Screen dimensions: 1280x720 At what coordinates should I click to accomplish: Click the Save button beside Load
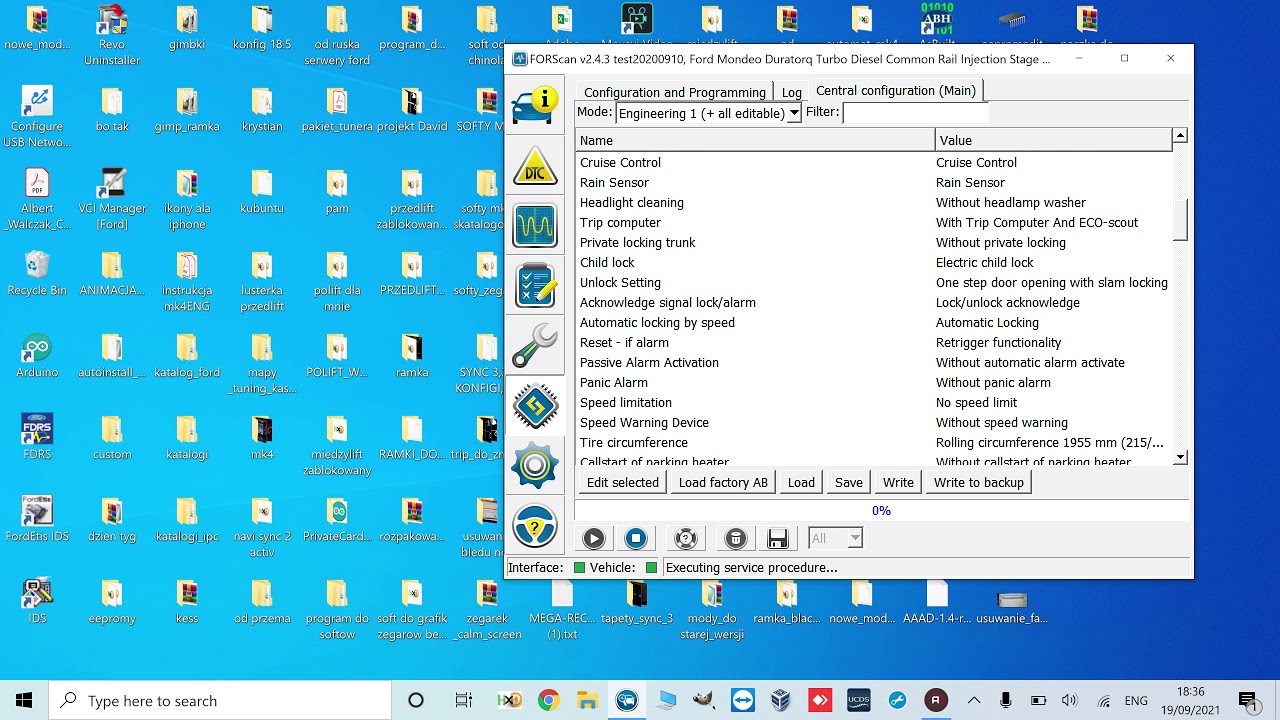coord(849,482)
